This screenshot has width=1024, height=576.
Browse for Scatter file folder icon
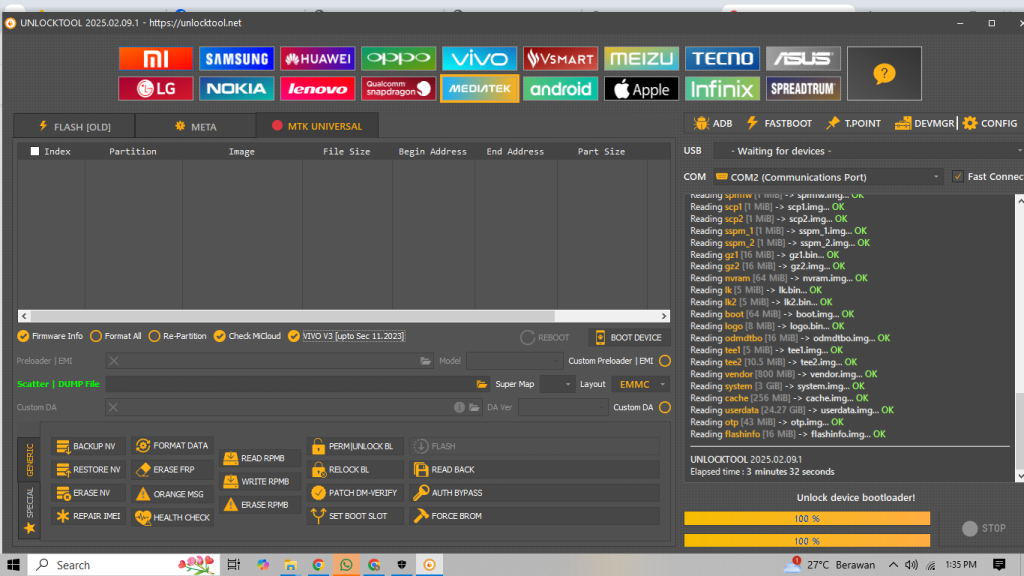click(x=482, y=384)
